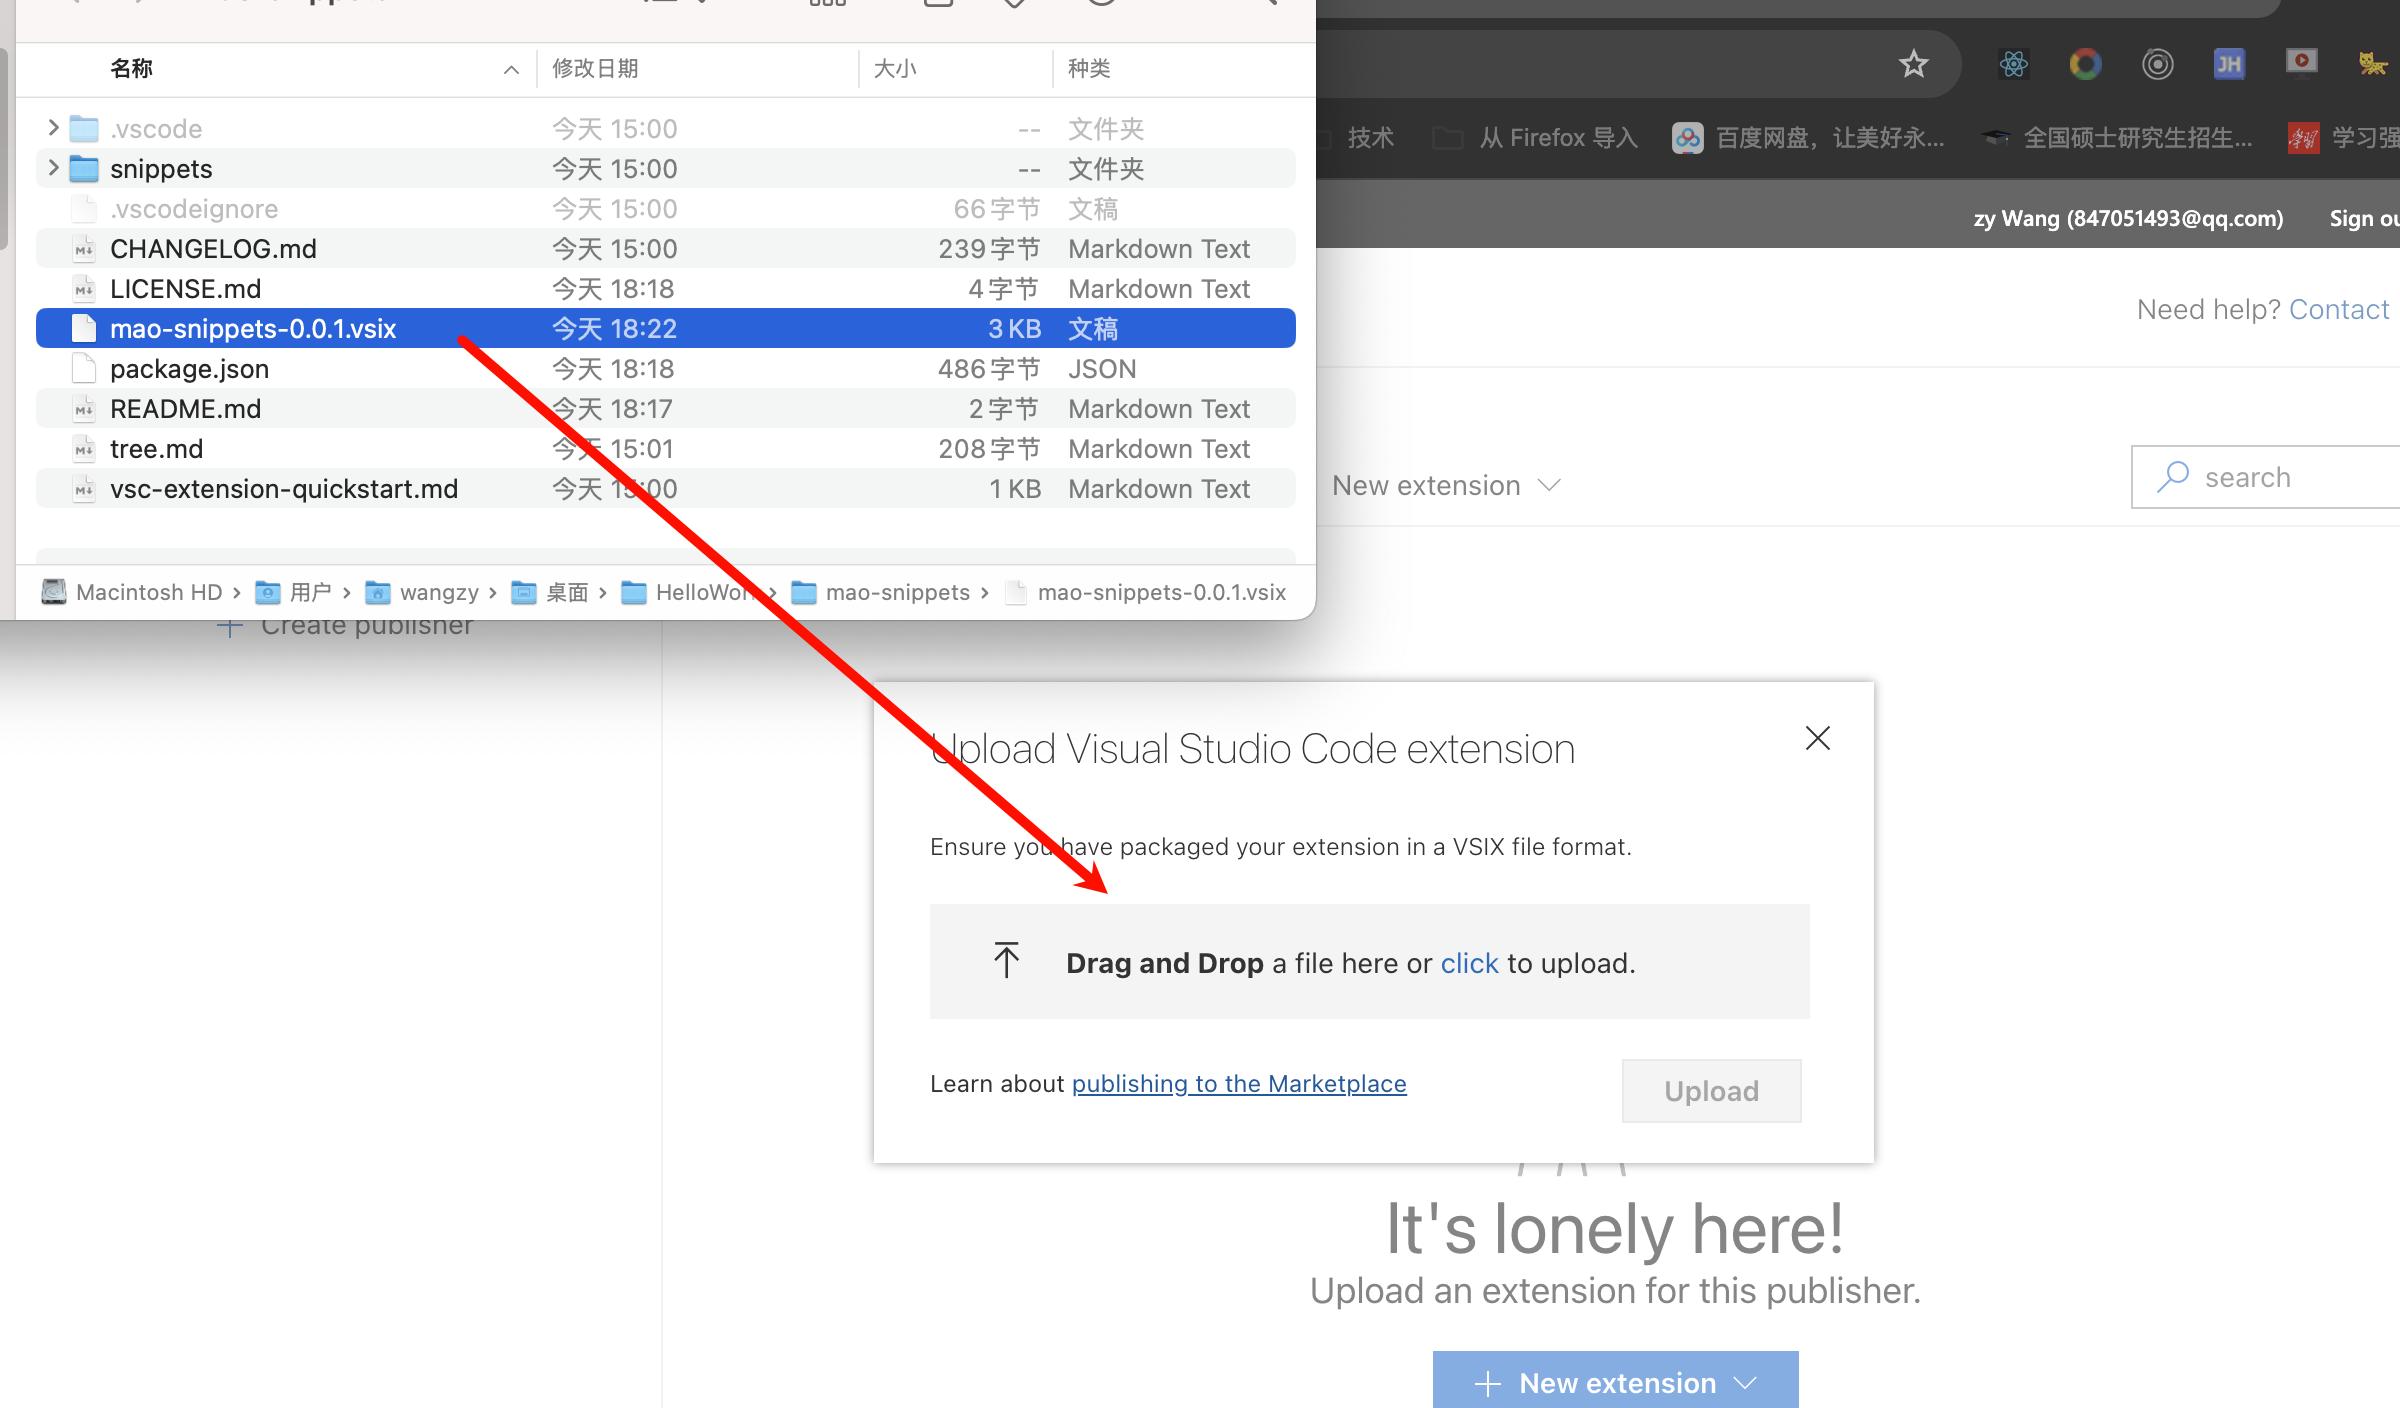
Task: Click the extension search field
Action: click(2266, 477)
